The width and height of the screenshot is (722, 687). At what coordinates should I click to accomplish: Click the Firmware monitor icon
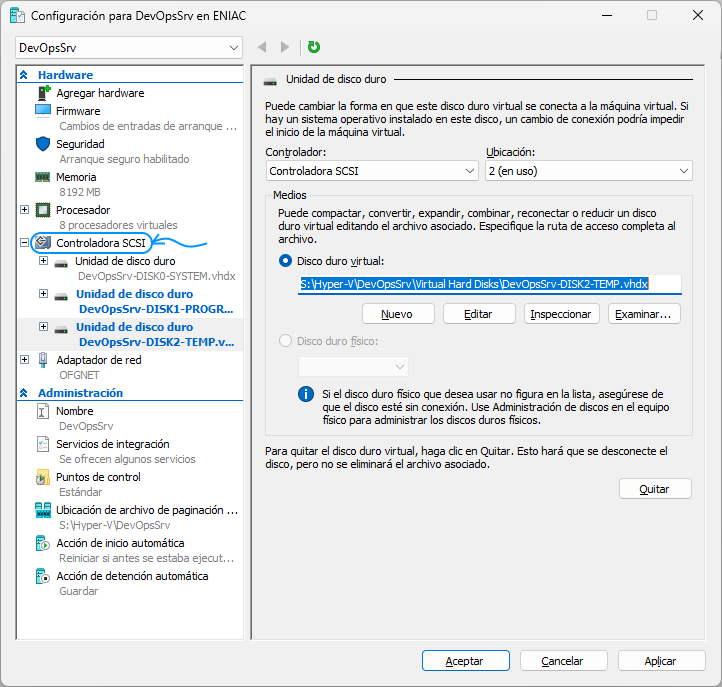click(x=43, y=111)
